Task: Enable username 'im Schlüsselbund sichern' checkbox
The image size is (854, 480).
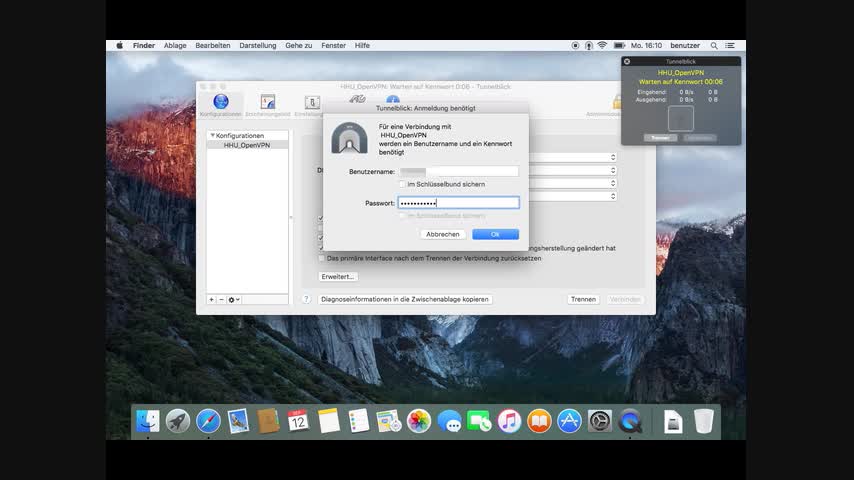Action: point(402,184)
